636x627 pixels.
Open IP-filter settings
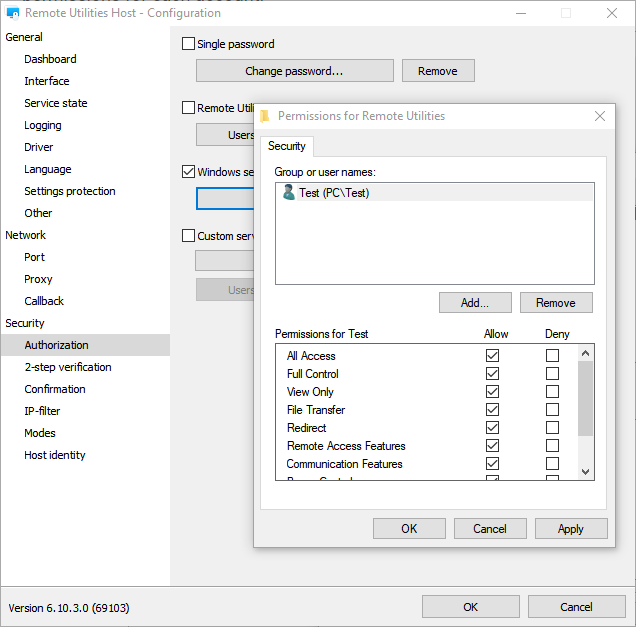(42, 411)
